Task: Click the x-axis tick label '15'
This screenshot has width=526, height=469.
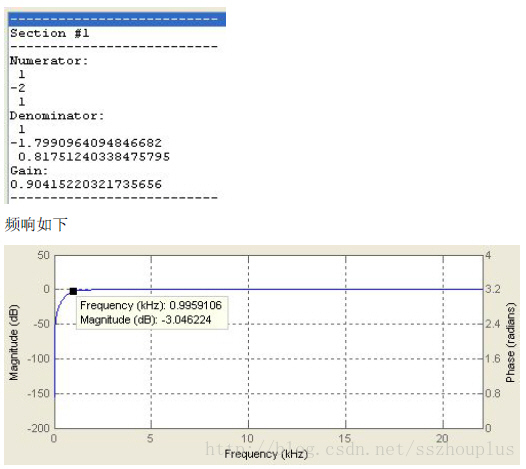Action: coord(345,438)
